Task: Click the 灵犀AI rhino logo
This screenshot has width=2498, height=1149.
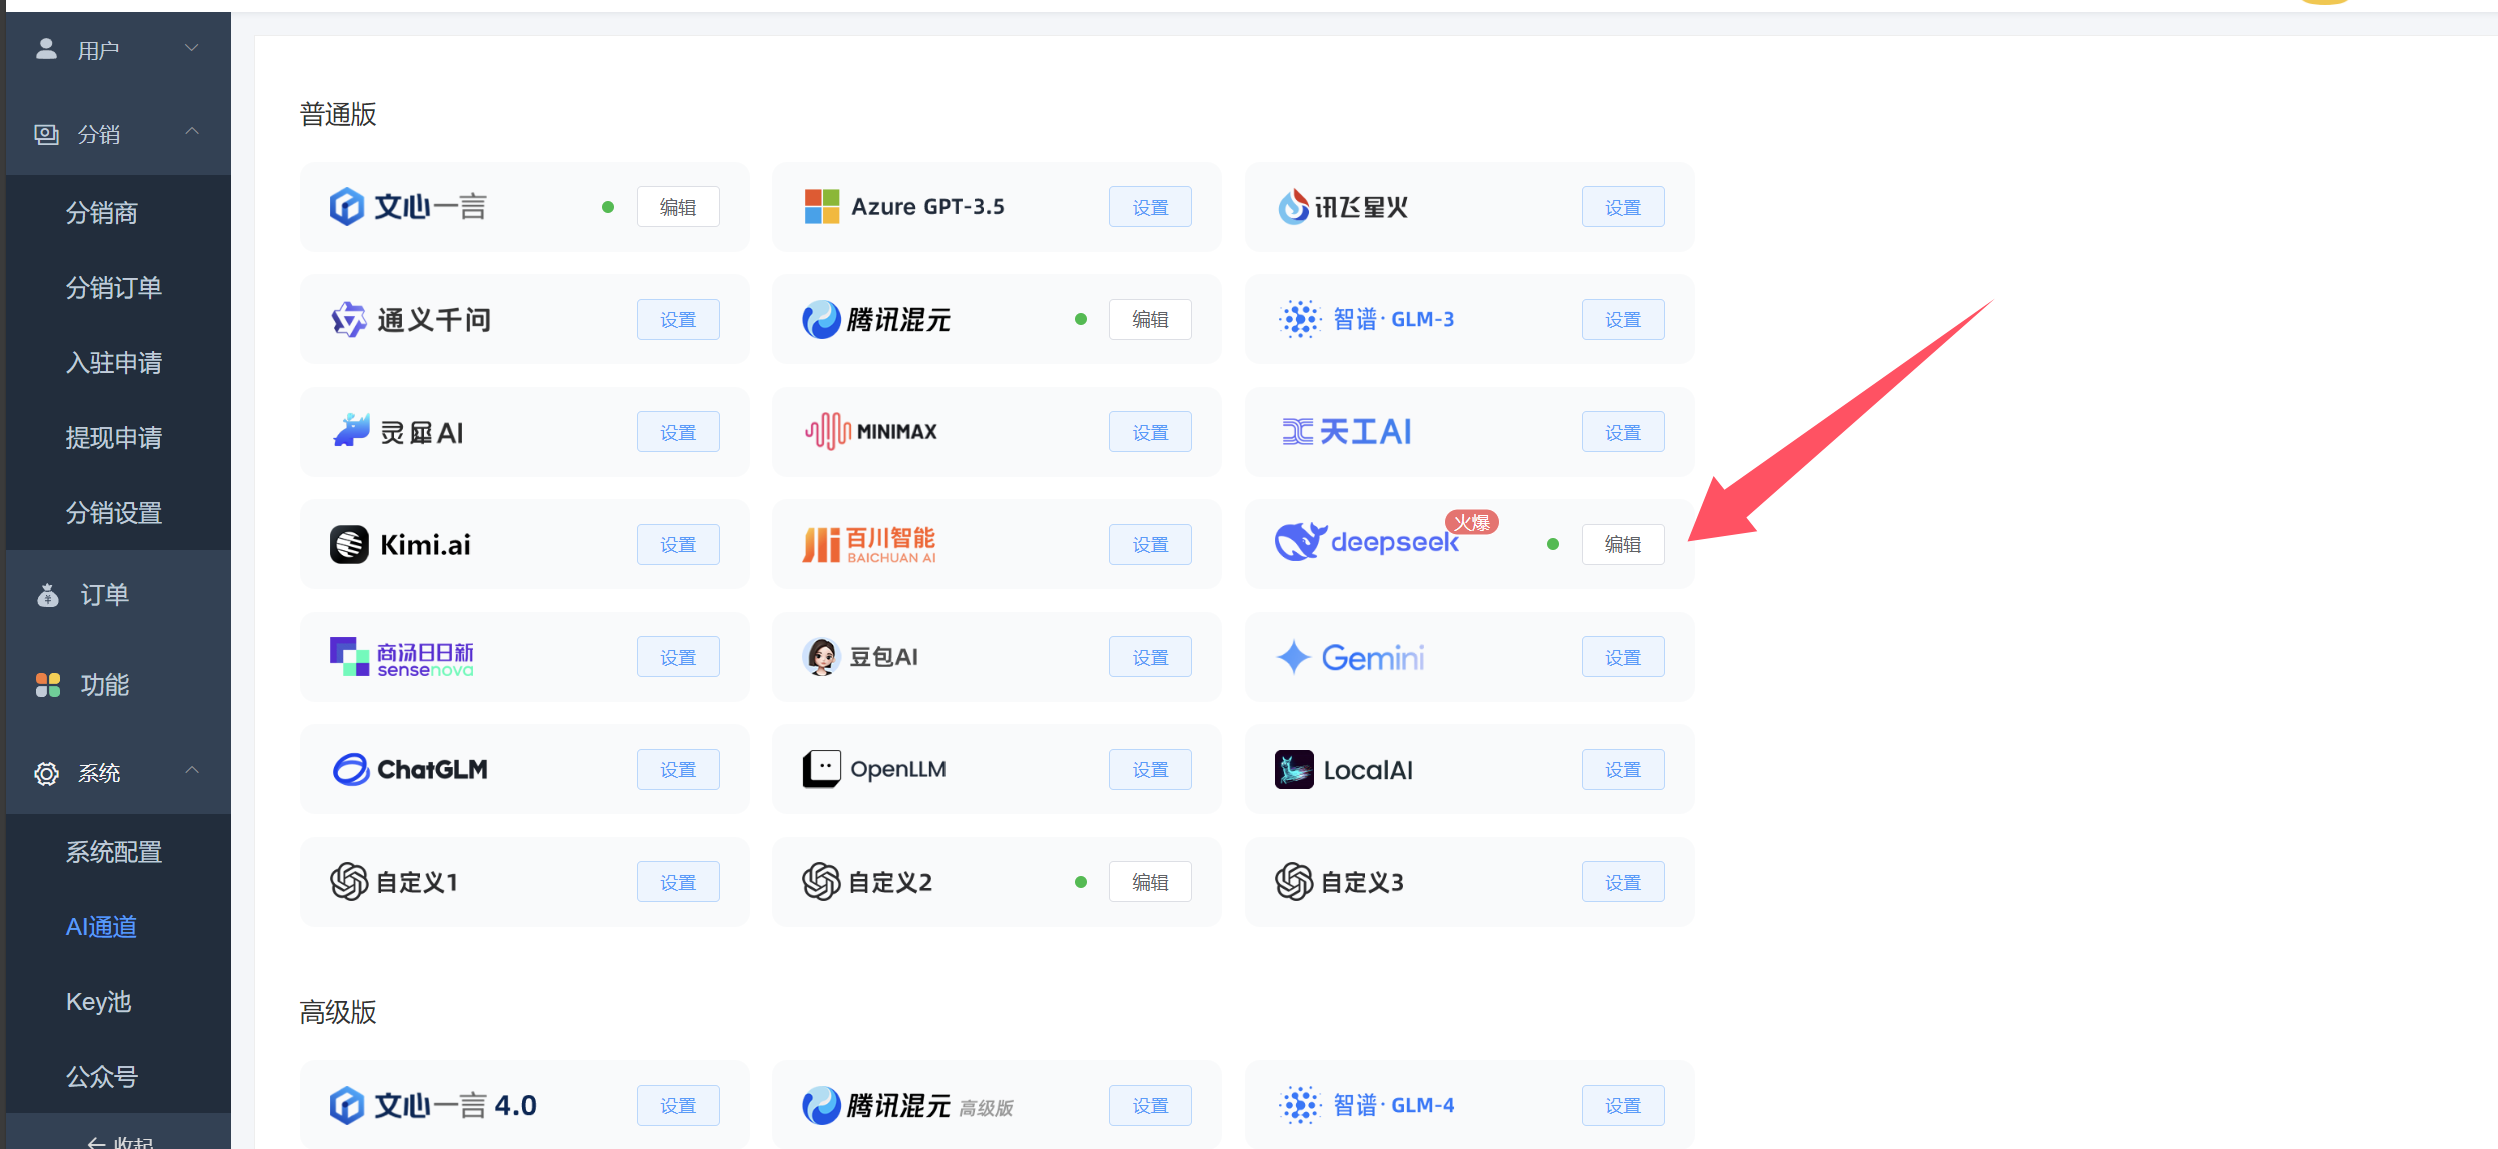Action: click(x=351, y=431)
